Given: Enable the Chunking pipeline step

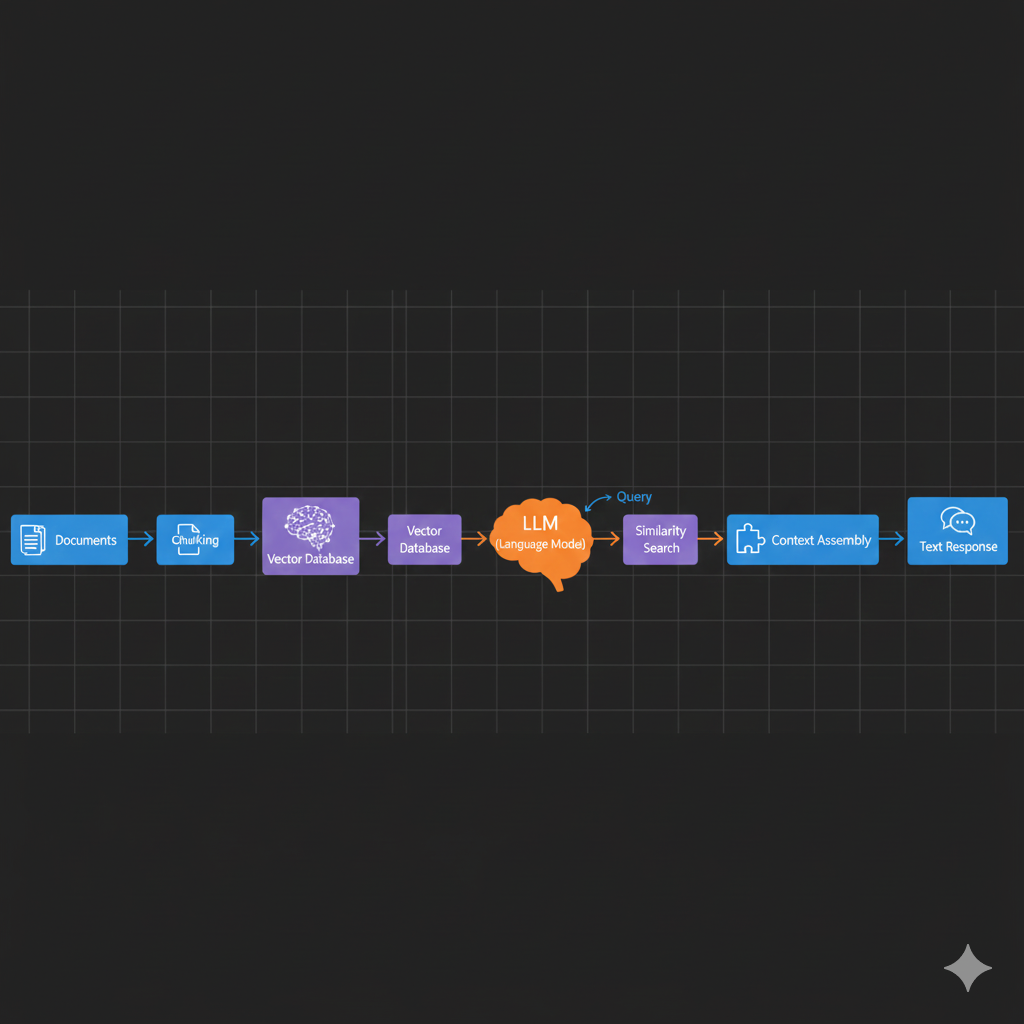Looking at the screenshot, I should (x=195, y=539).
